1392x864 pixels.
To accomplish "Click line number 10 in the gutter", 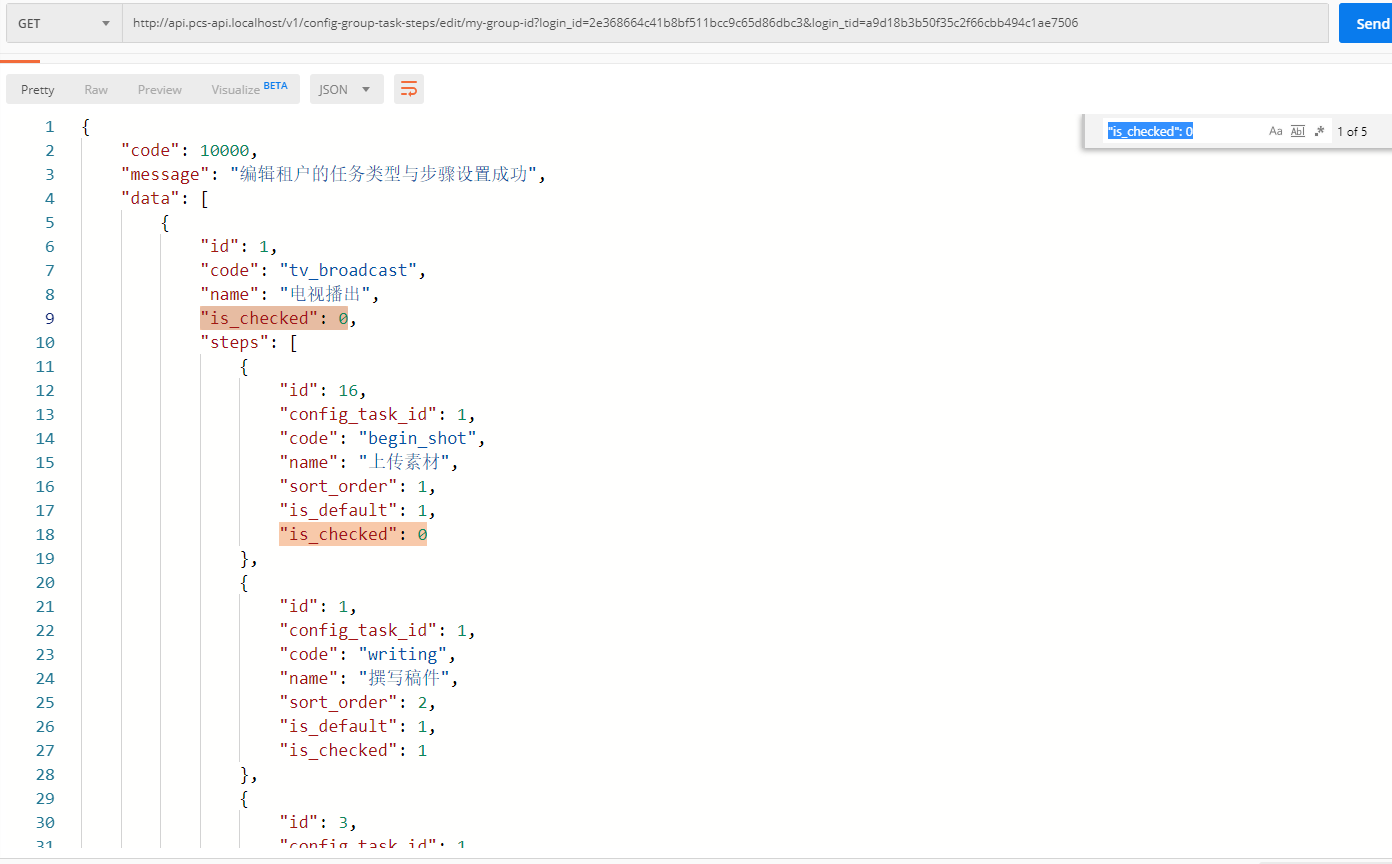I will pos(46,342).
